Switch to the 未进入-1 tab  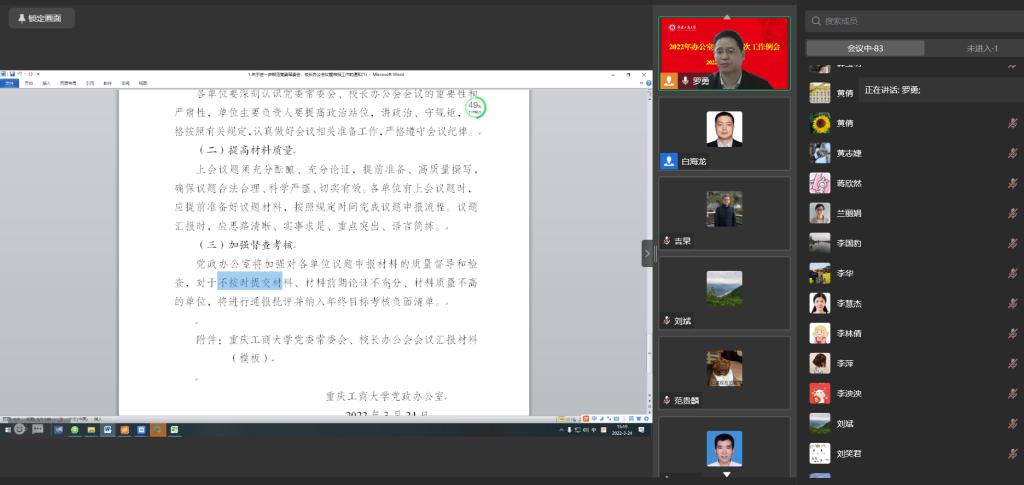click(x=976, y=48)
